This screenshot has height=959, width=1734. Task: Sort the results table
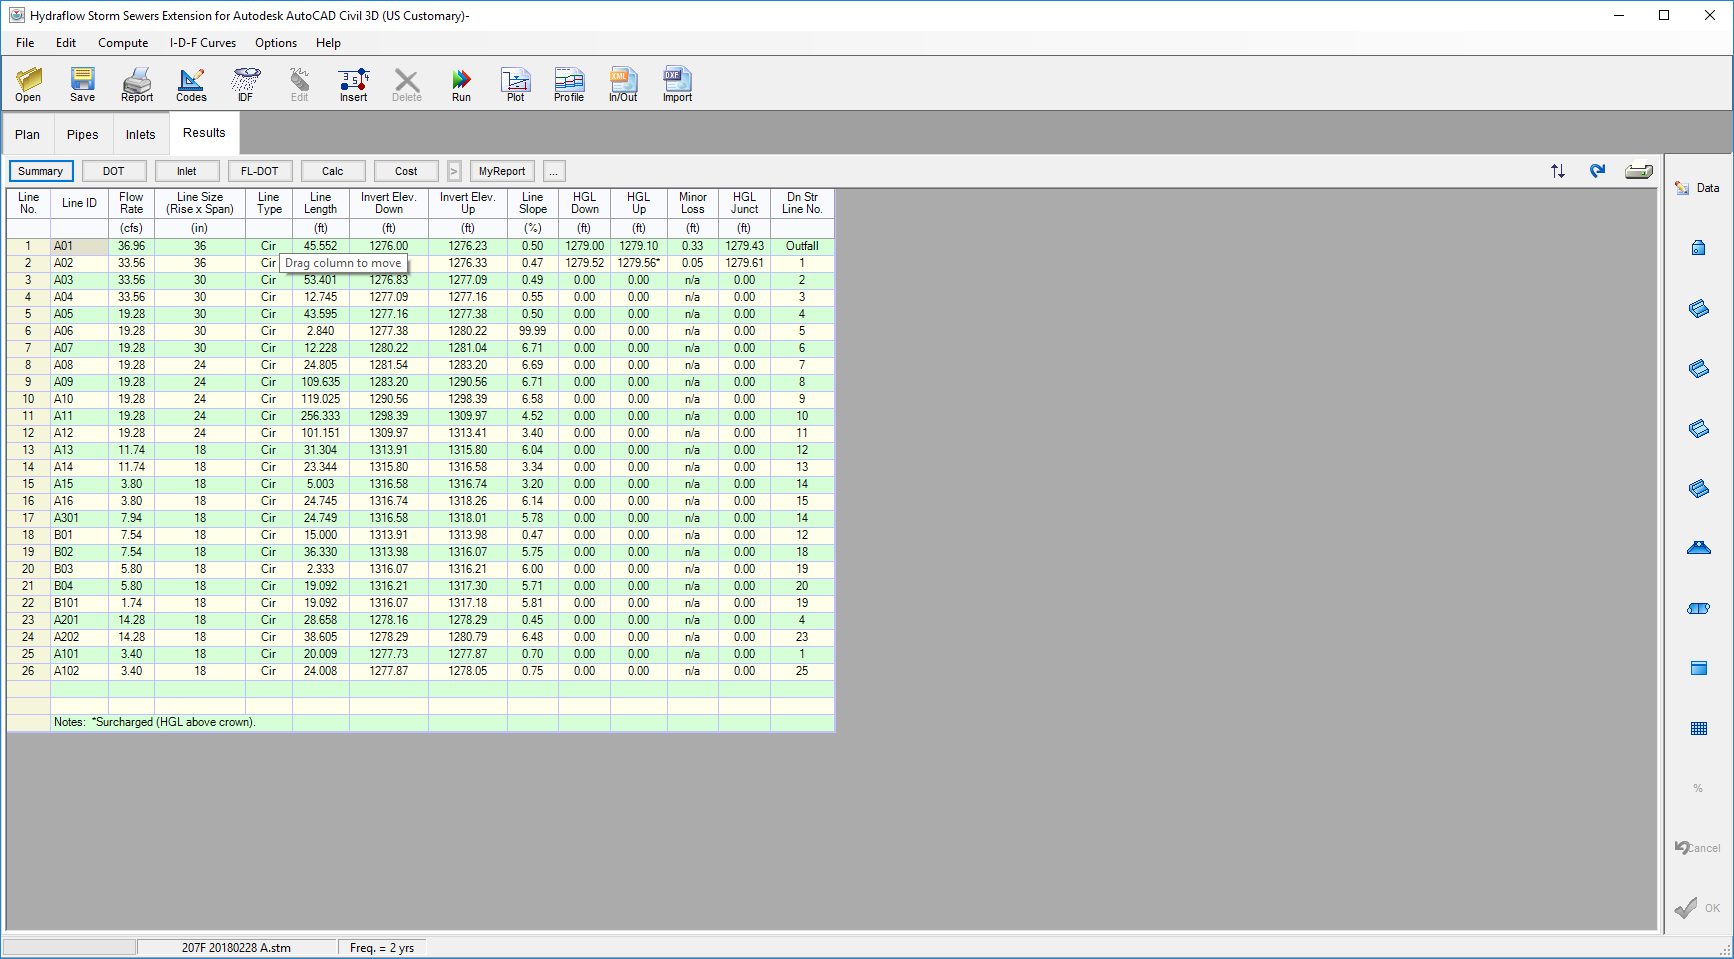[x=1557, y=171]
